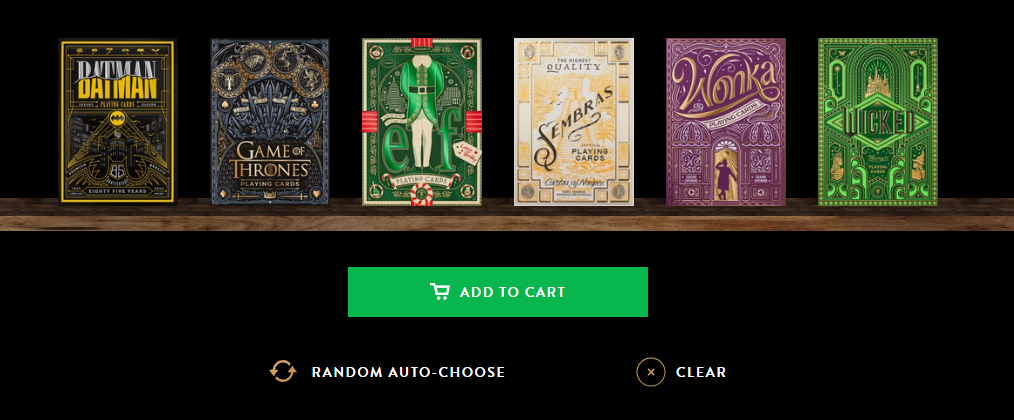1014x420 pixels.
Task: Click the Clear text link
Action: 701,372
